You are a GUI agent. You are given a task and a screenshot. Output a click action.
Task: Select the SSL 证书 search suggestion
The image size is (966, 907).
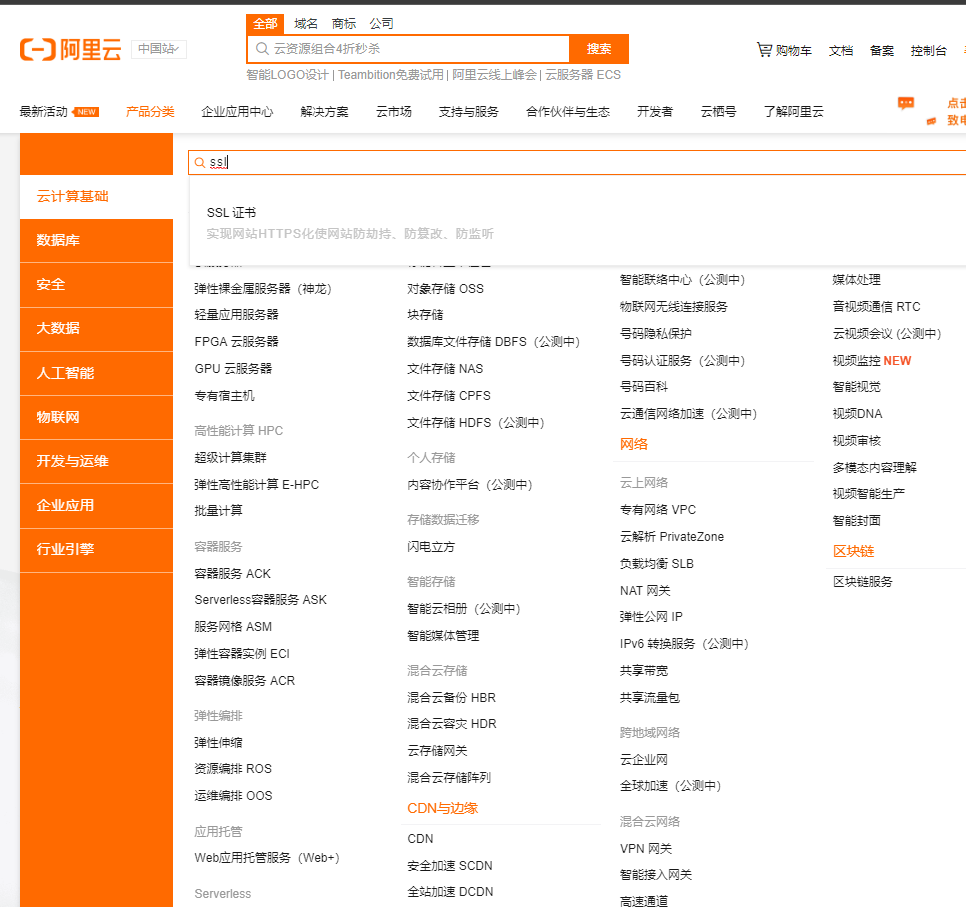231,213
